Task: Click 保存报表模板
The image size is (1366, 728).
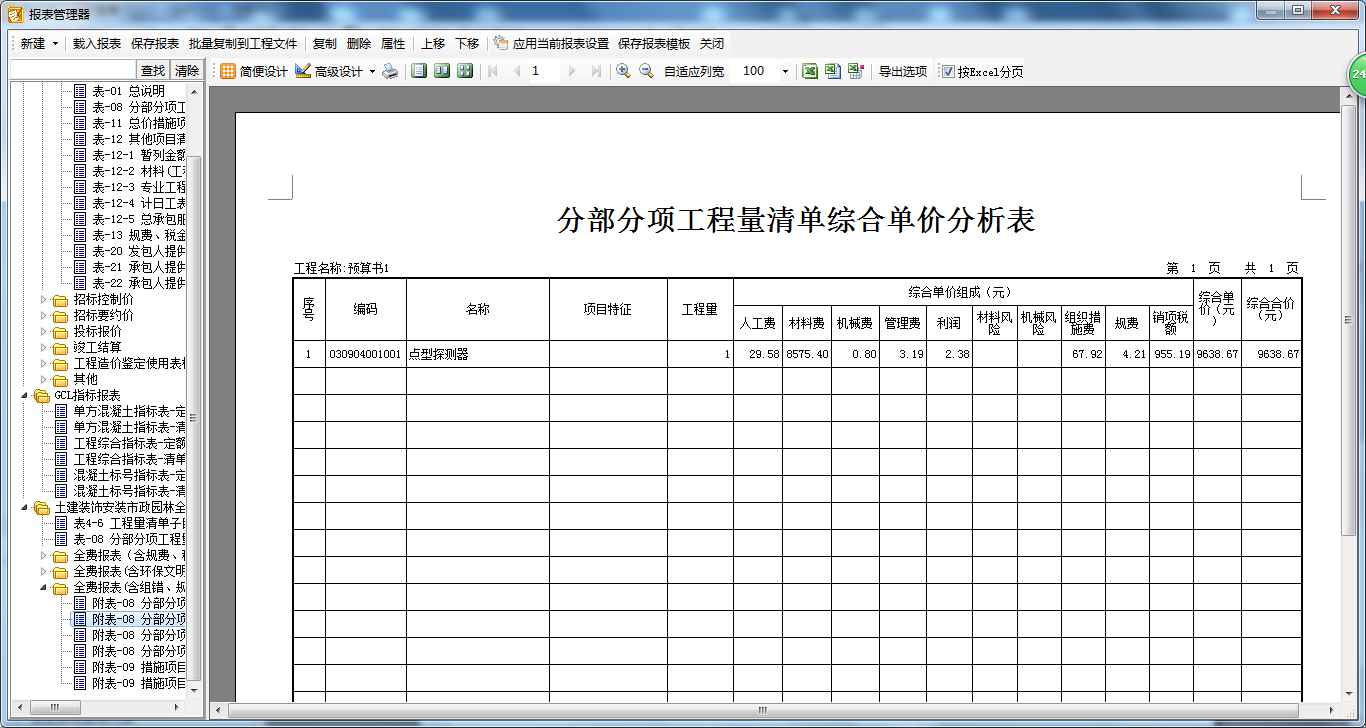Action: (x=654, y=44)
